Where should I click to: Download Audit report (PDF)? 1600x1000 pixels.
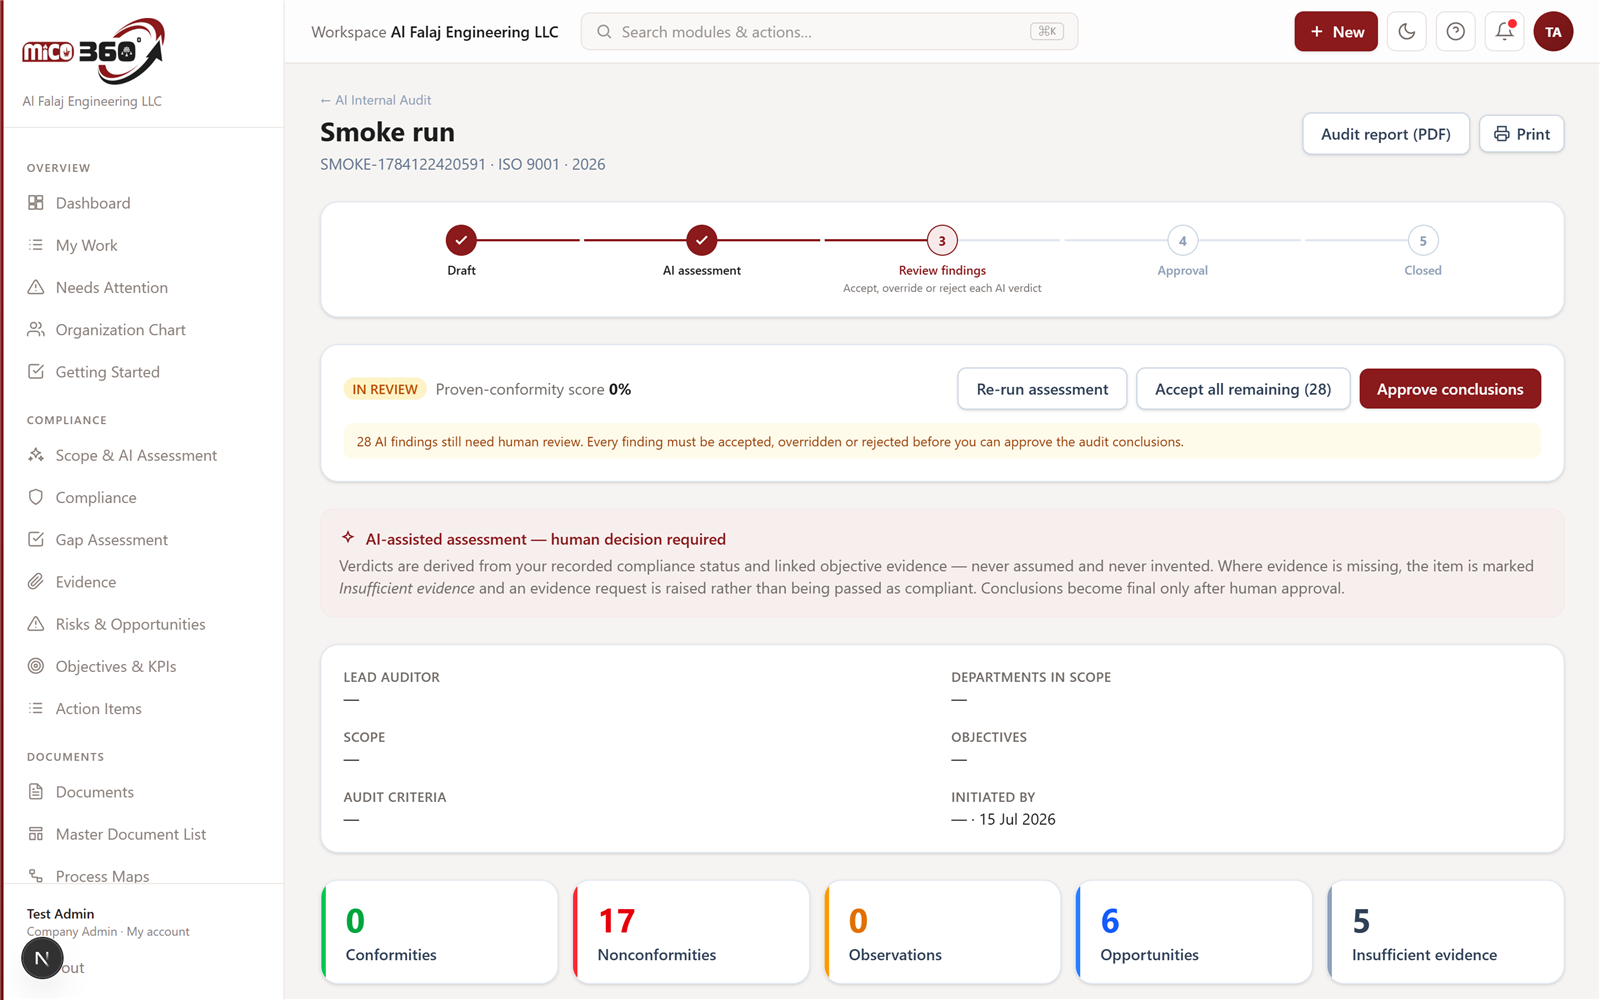(1385, 134)
